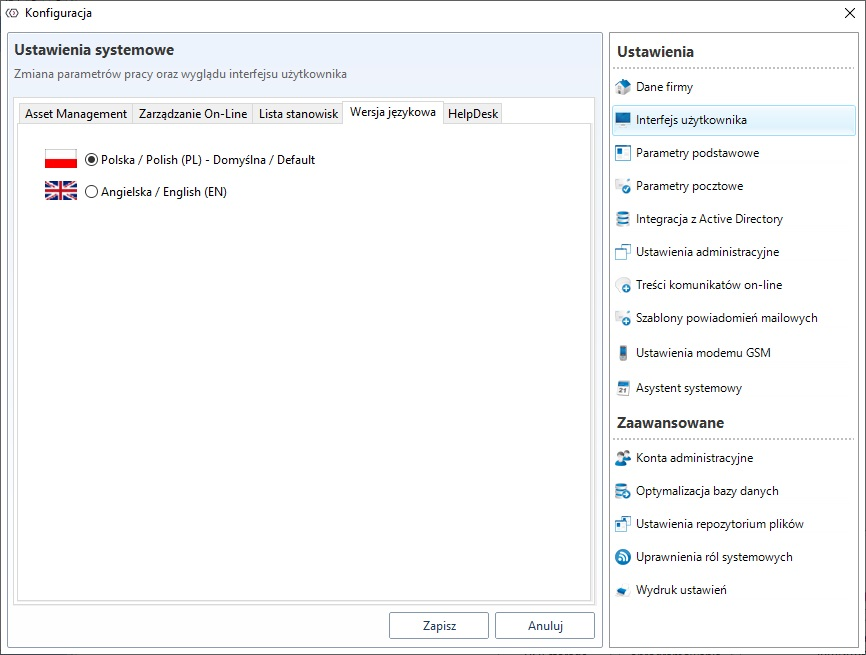Screen dimensions: 866x655
Task: Switch to the Asset Management tab
Action: click(76, 114)
